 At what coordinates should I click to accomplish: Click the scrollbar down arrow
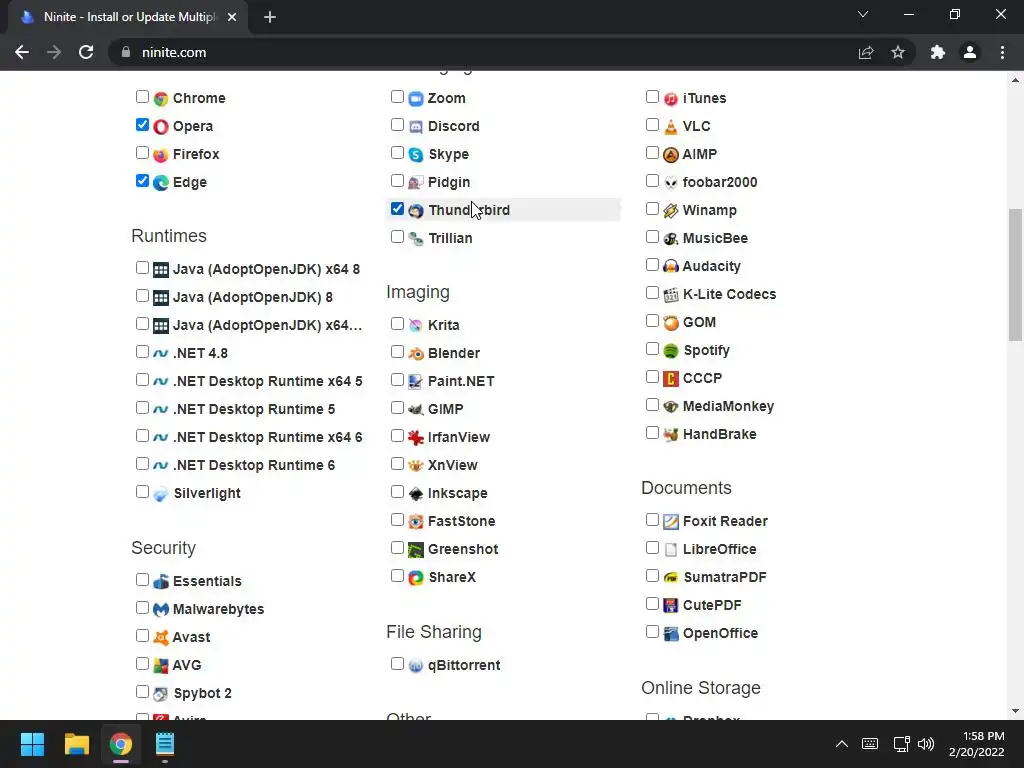1015,711
